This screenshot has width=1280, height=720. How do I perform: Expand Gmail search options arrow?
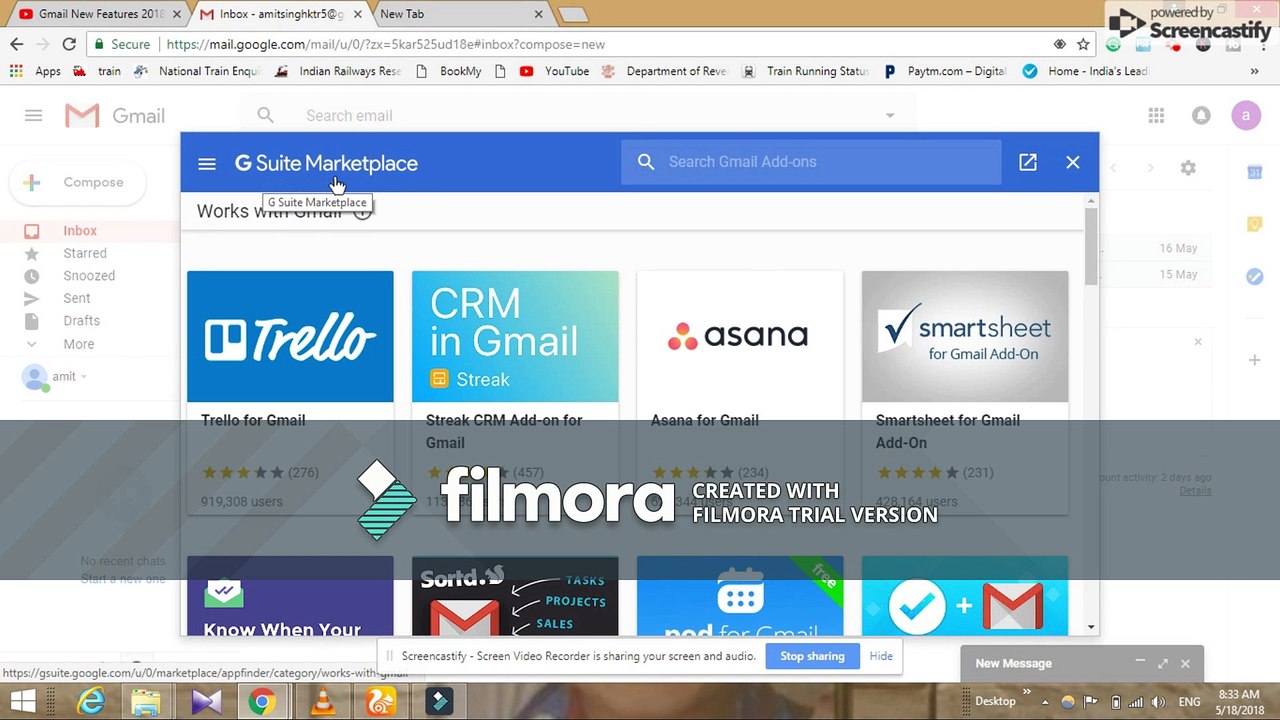click(890, 116)
